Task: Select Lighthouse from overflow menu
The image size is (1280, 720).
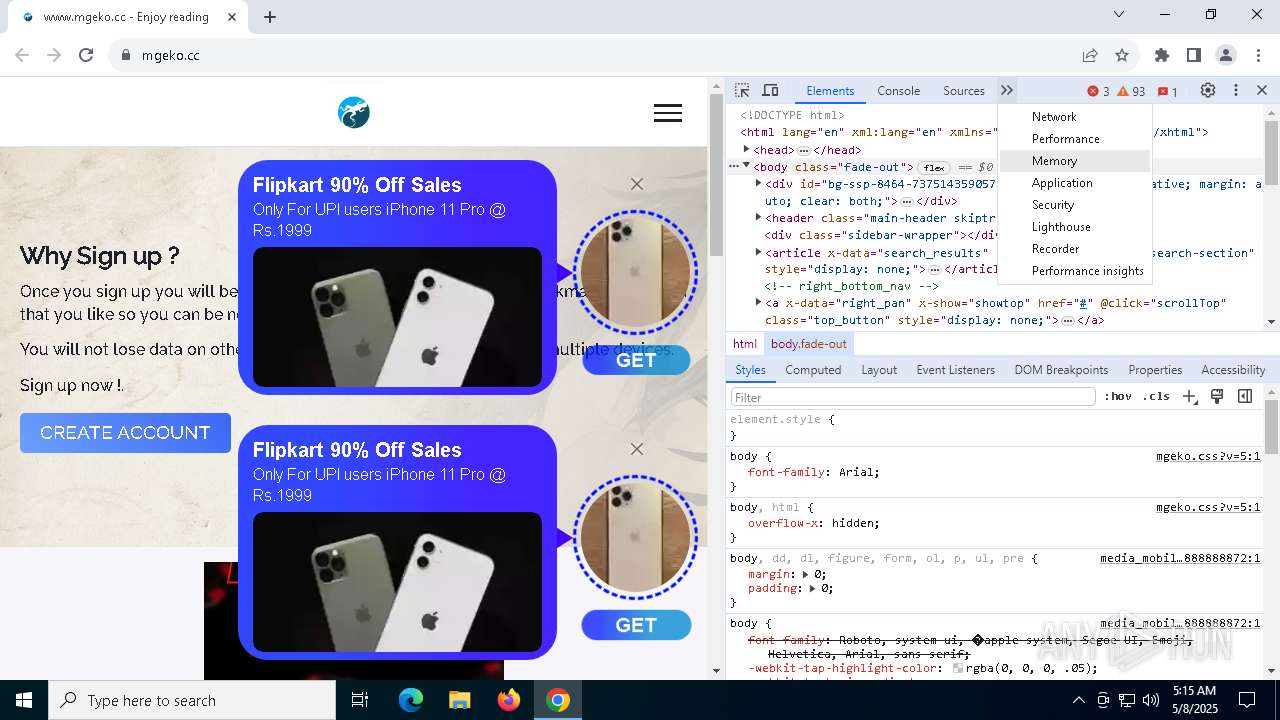Action: (1075, 227)
